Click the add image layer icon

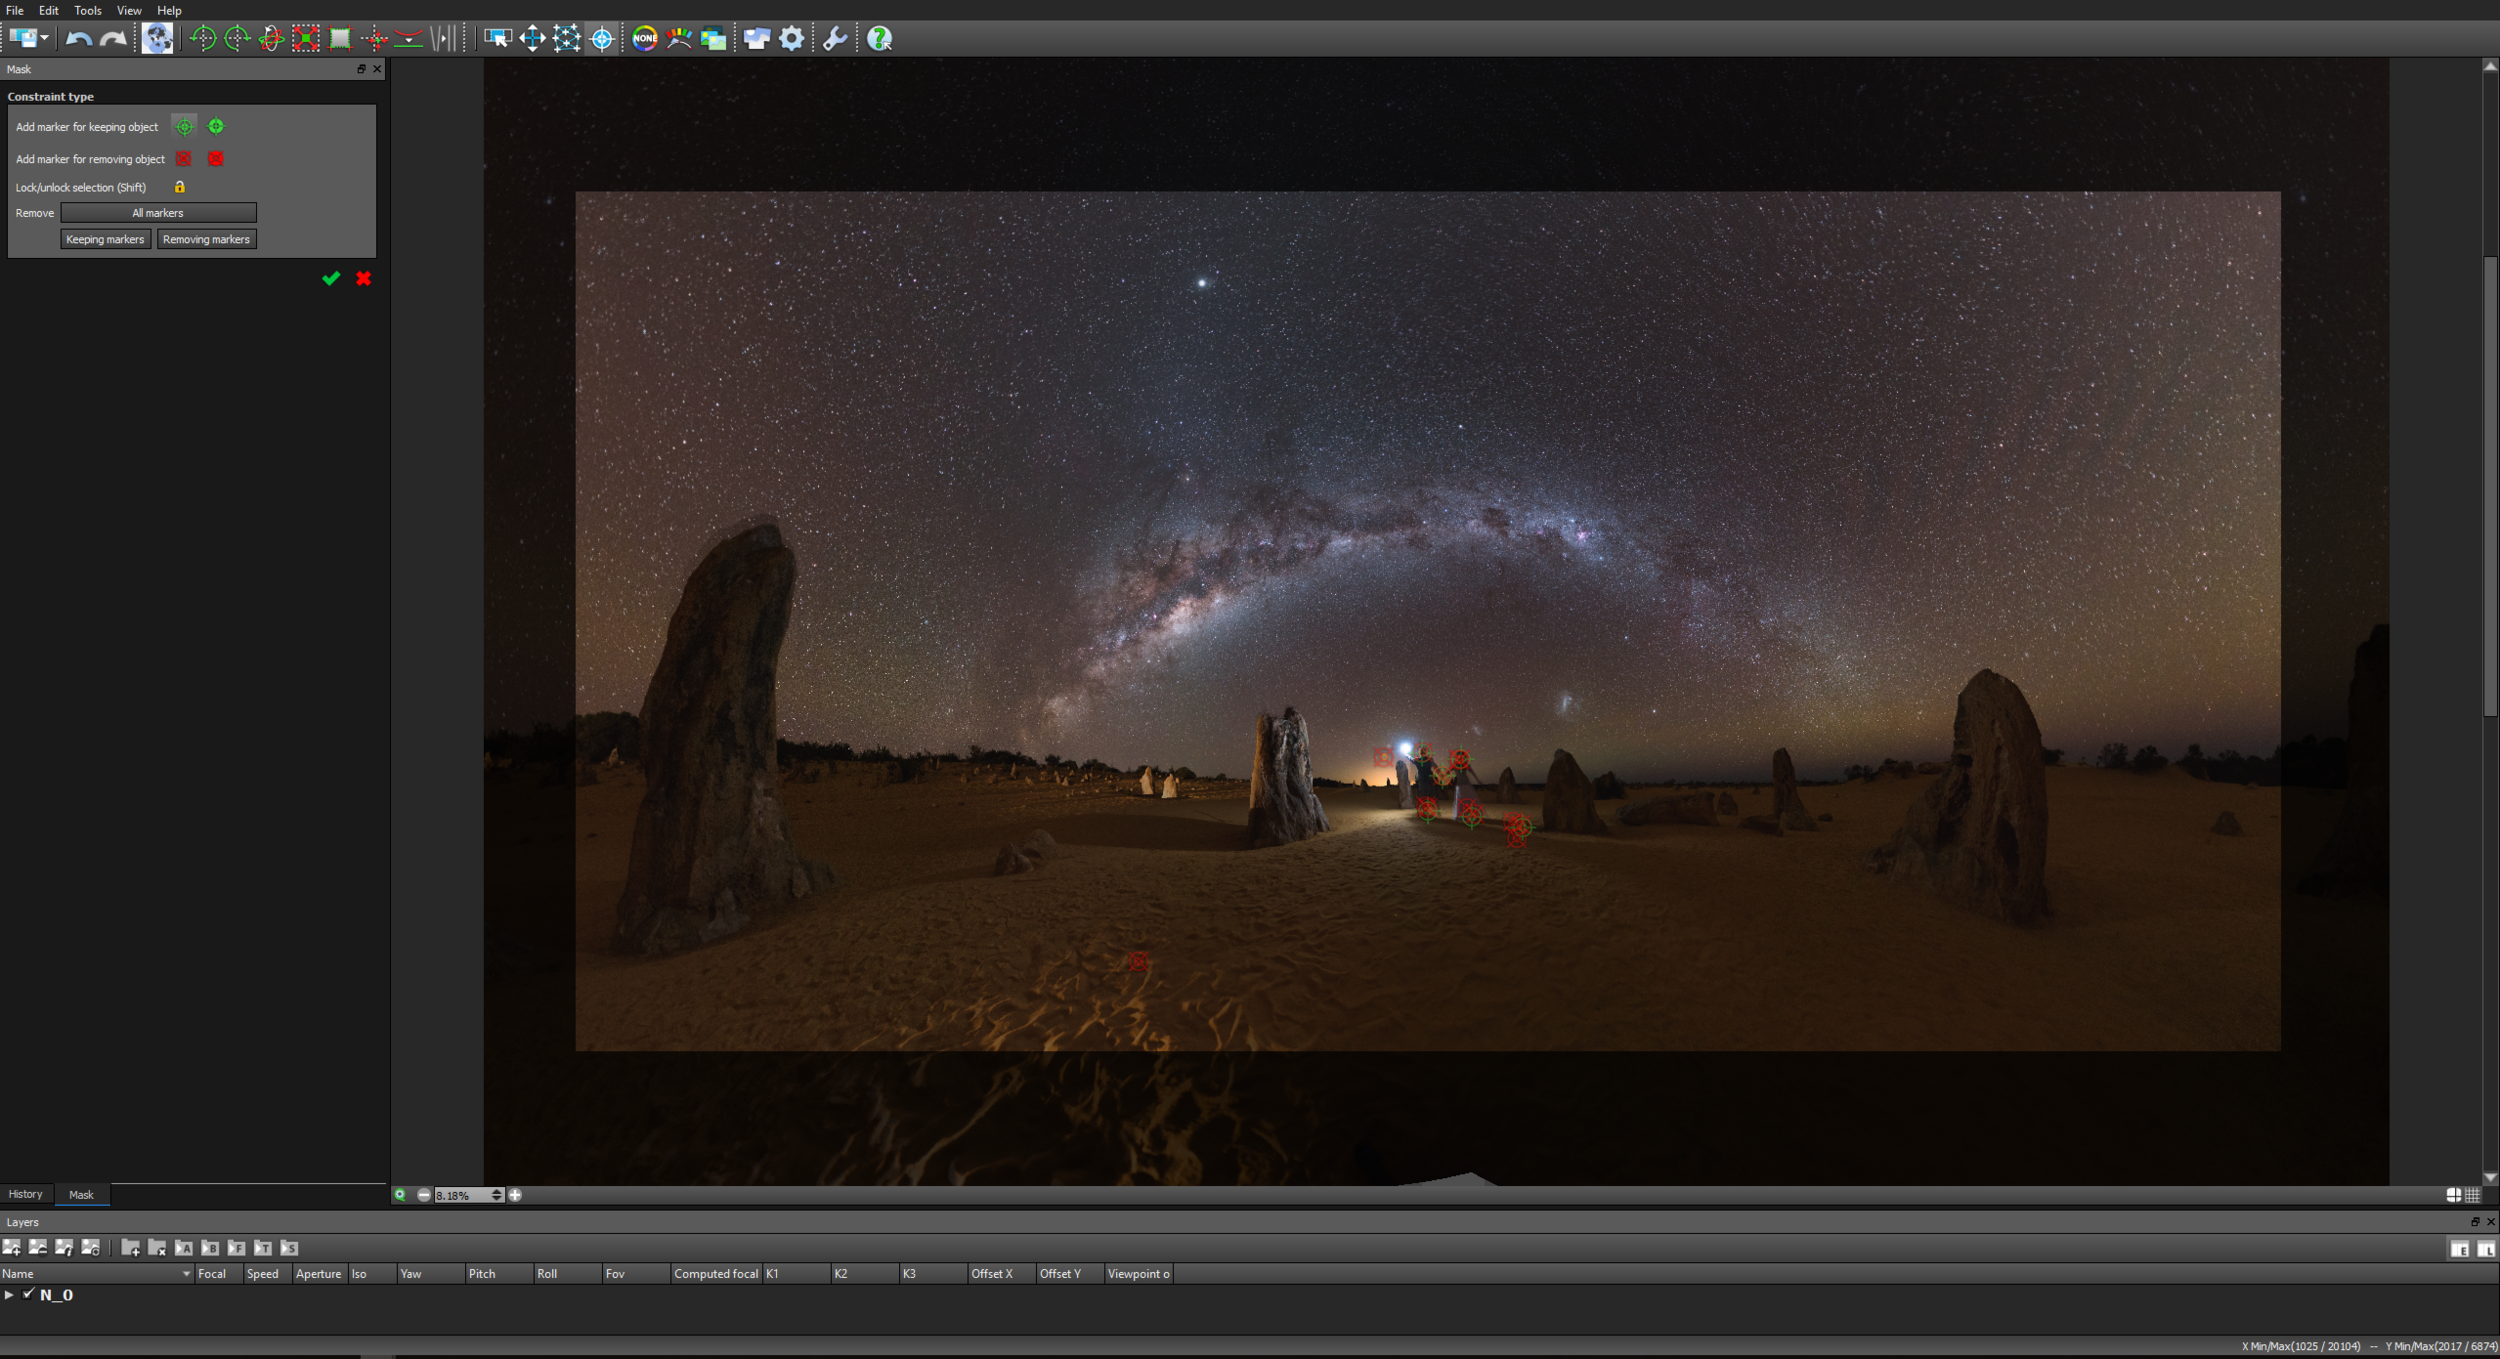12,1247
